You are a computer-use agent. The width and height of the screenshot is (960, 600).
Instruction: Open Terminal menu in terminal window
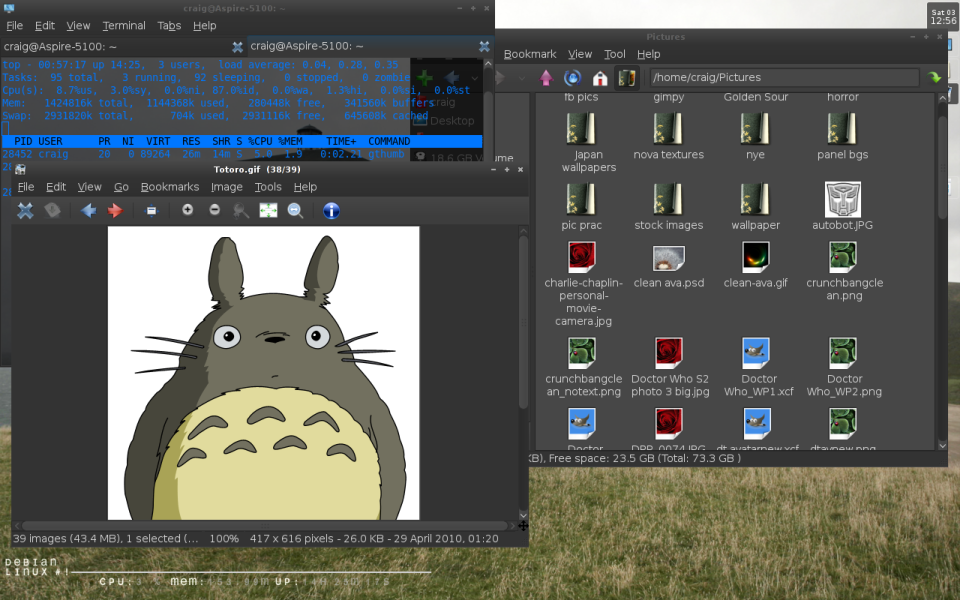point(124,26)
